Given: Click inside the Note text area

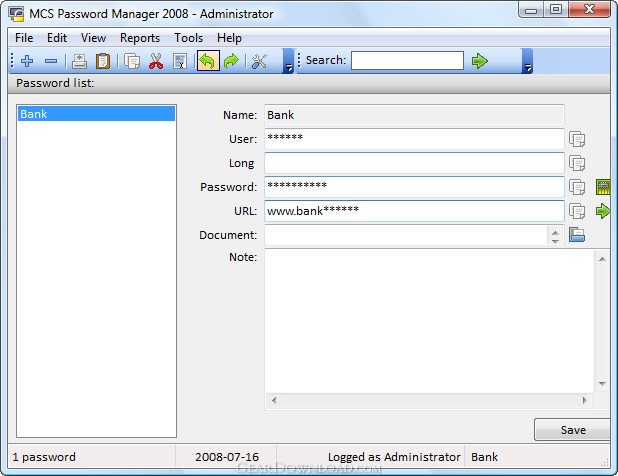Looking at the screenshot, I should [429, 321].
